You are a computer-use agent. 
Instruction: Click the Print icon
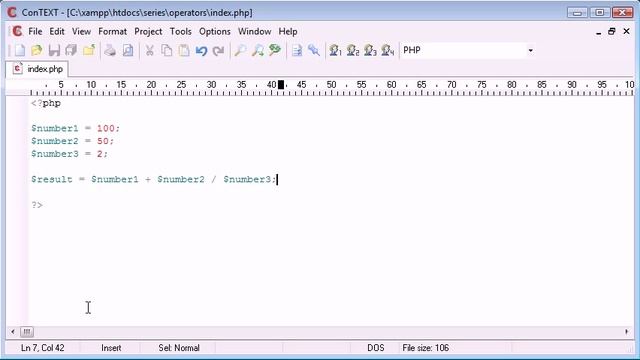(110, 51)
